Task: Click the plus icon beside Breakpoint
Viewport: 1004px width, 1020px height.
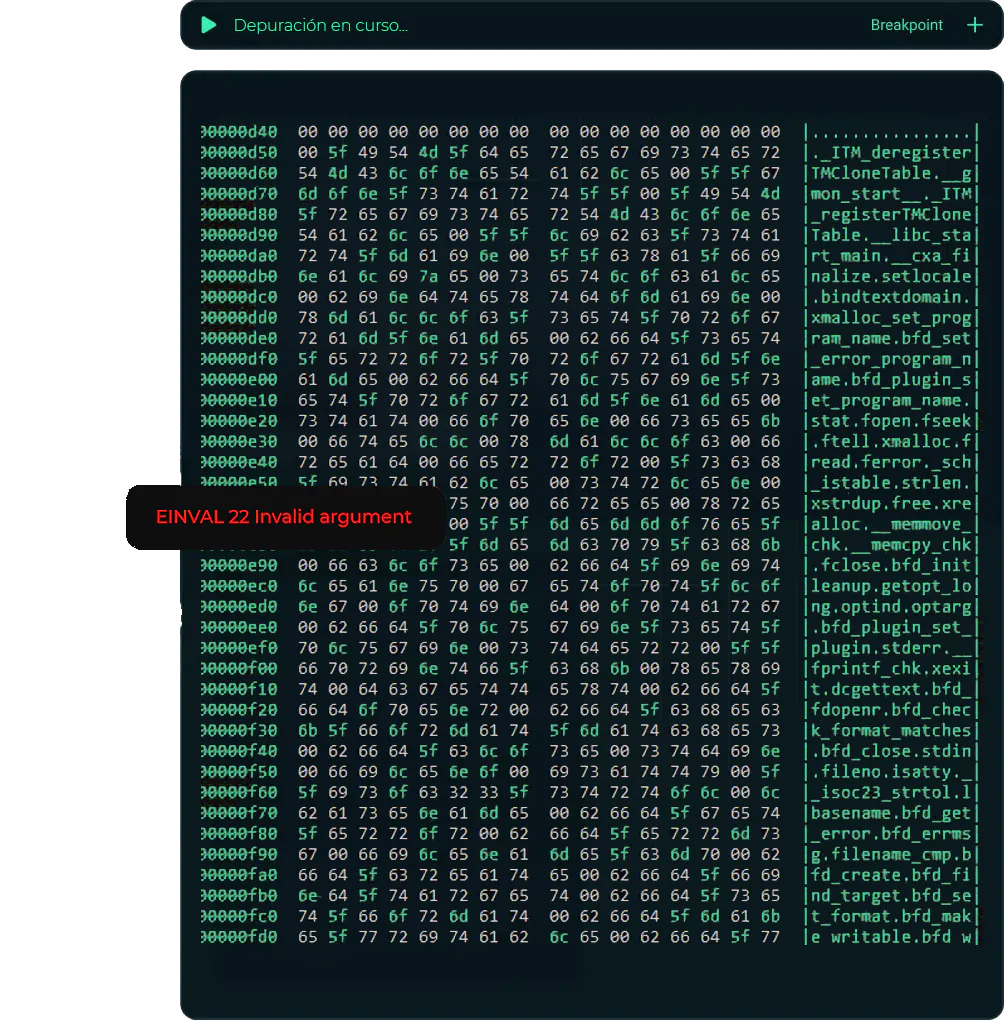Action: (974, 25)
